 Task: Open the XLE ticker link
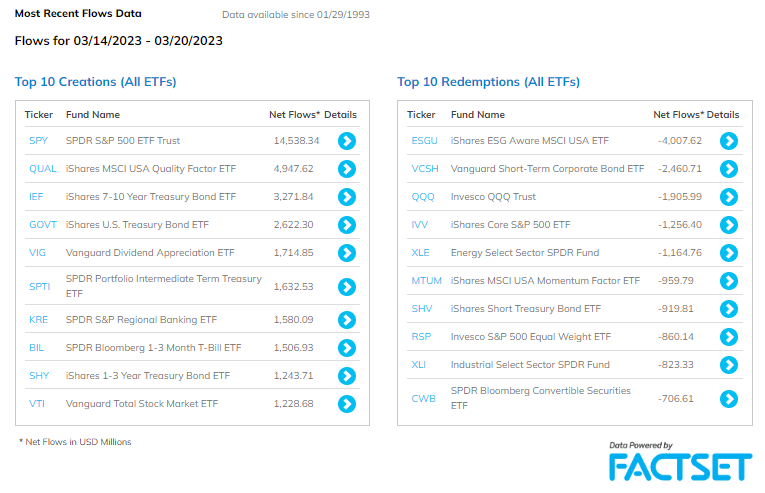[420, 252]
